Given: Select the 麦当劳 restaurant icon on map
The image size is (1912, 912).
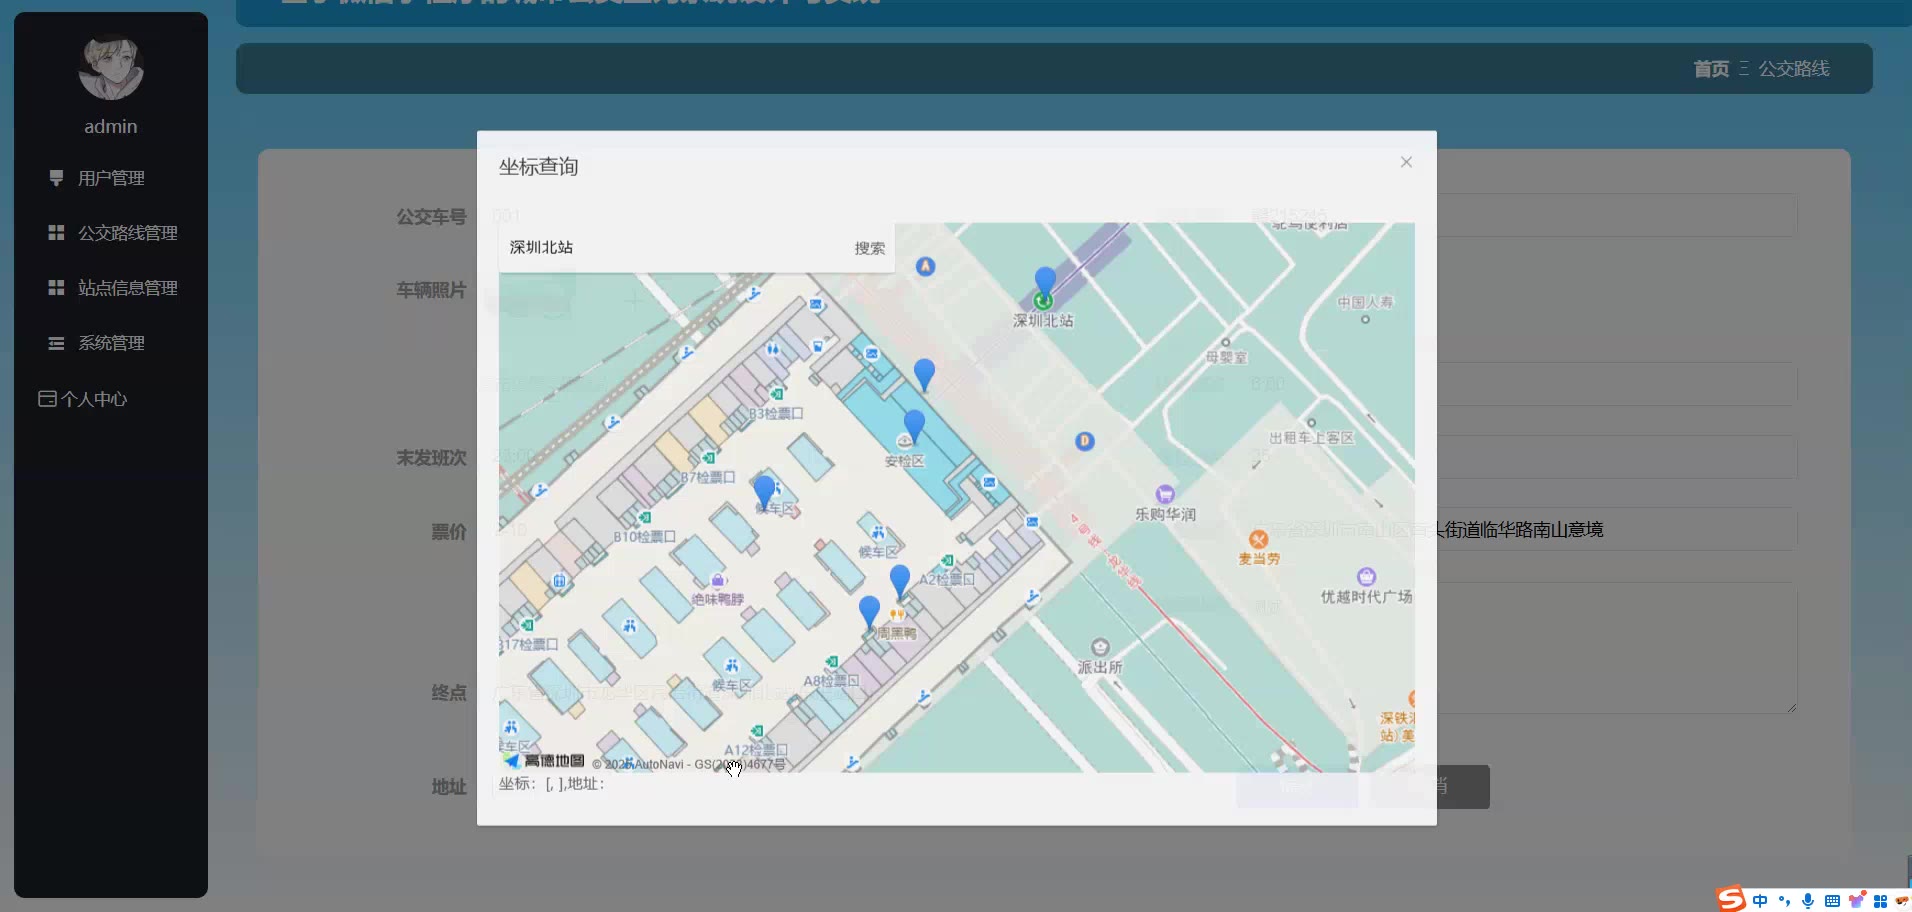Looking at the screenshot, I should click(x=1258, y=540).
